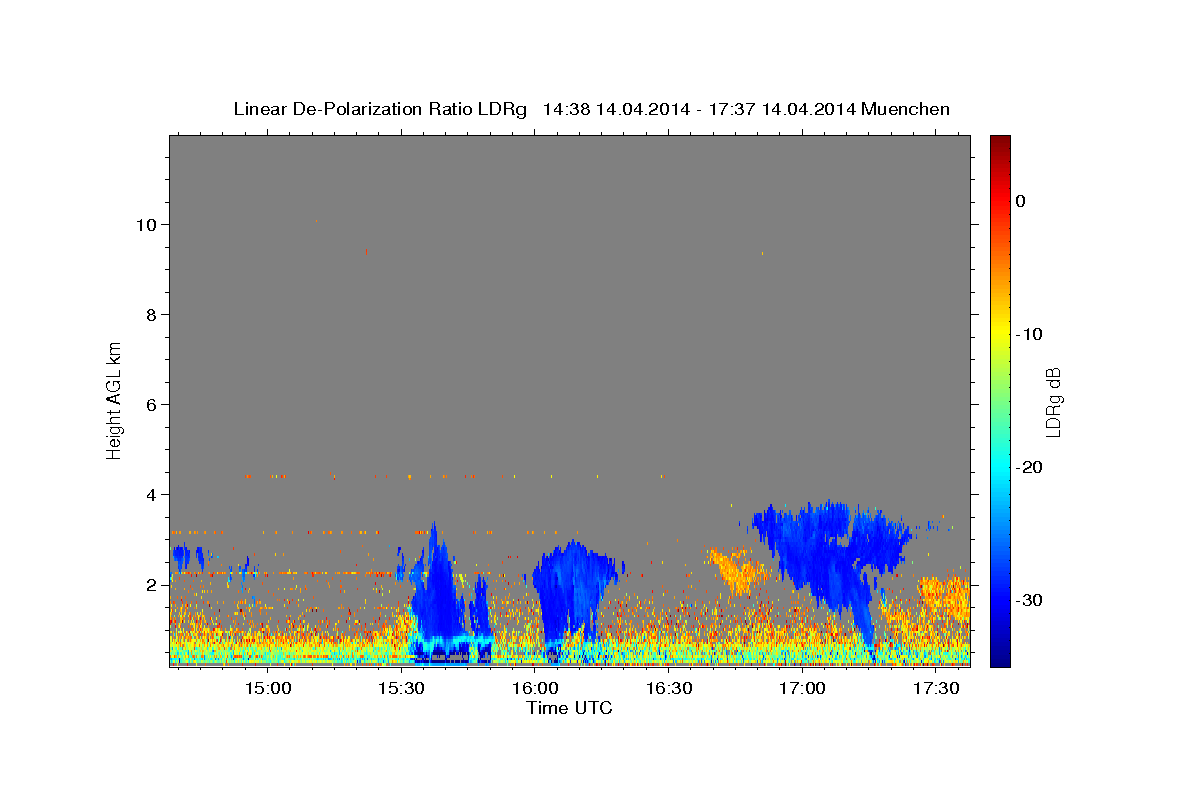Click the 'LDRg dB' colorbar label

pos(1053,401)
